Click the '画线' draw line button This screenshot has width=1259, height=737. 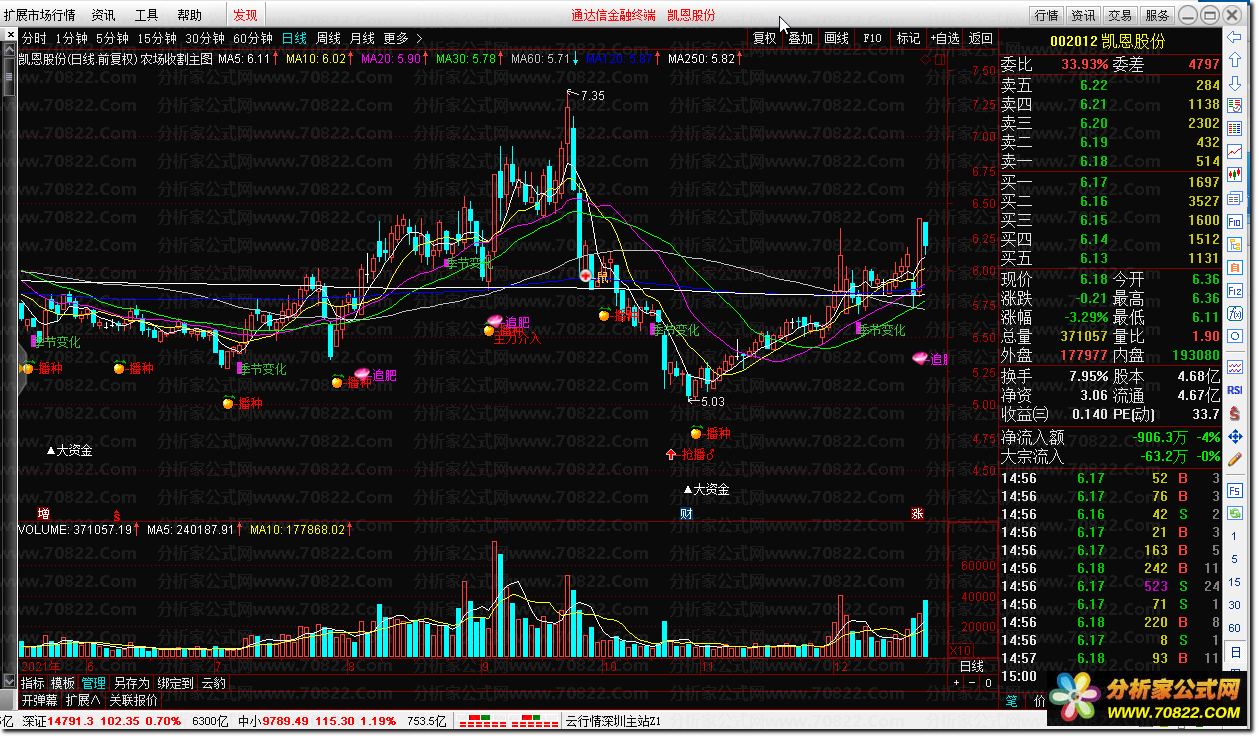[836, 38]
